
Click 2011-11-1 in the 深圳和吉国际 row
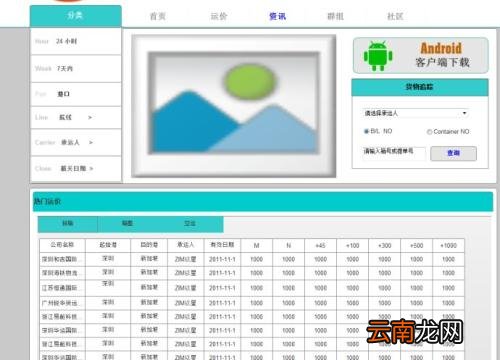pos(222,259)
